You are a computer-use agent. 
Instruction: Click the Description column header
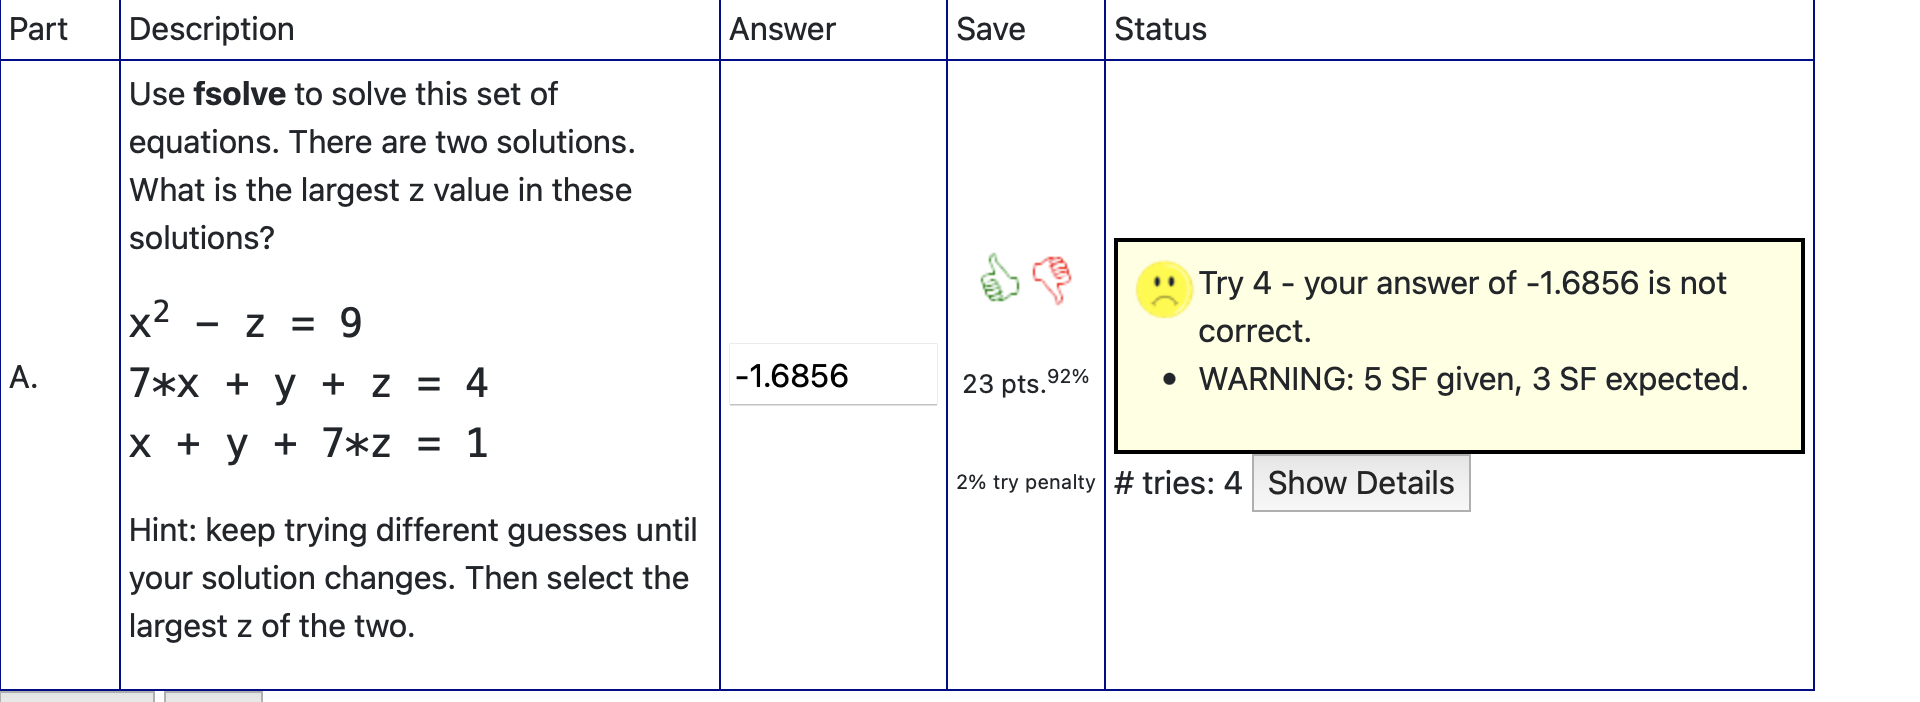210,29
